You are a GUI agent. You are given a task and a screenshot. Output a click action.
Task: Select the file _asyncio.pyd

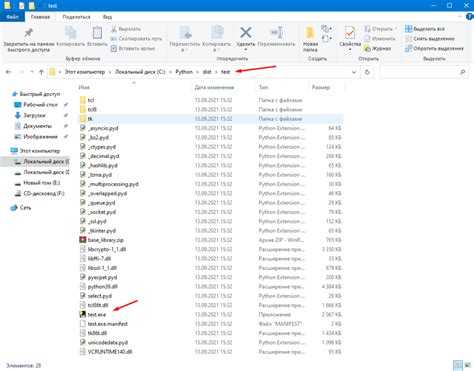pos(103,128)
